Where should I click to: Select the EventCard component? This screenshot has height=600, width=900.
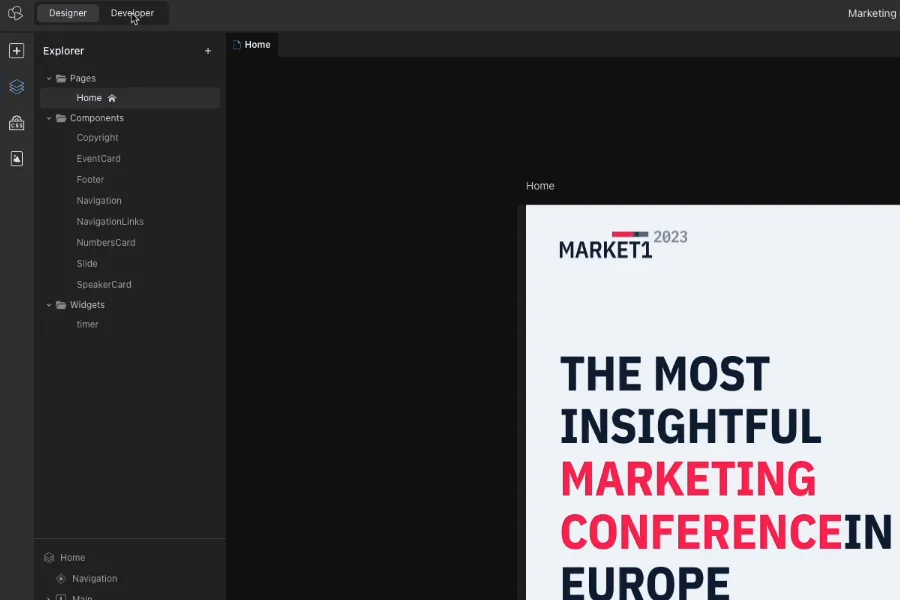98,159
